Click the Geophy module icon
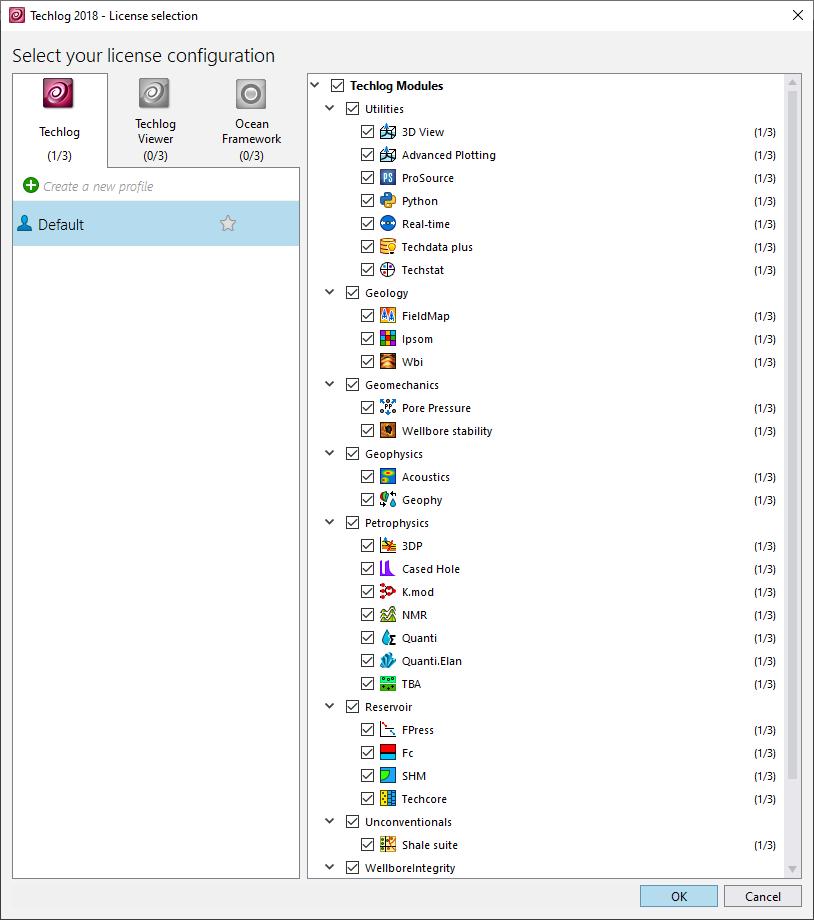 click(387, 499)
